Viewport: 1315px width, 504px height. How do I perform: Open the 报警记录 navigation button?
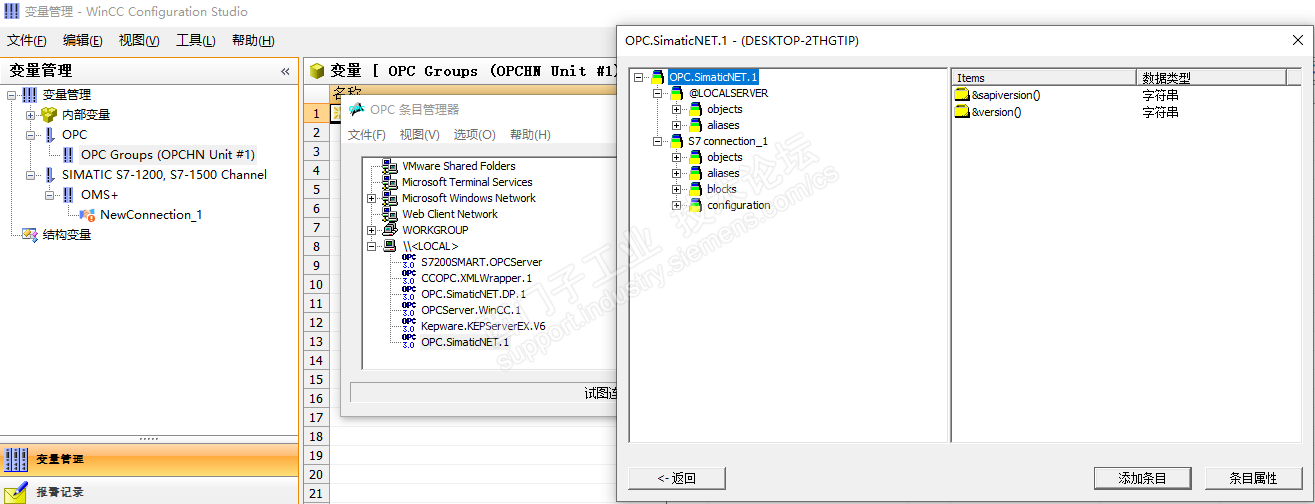click(150, 492)
